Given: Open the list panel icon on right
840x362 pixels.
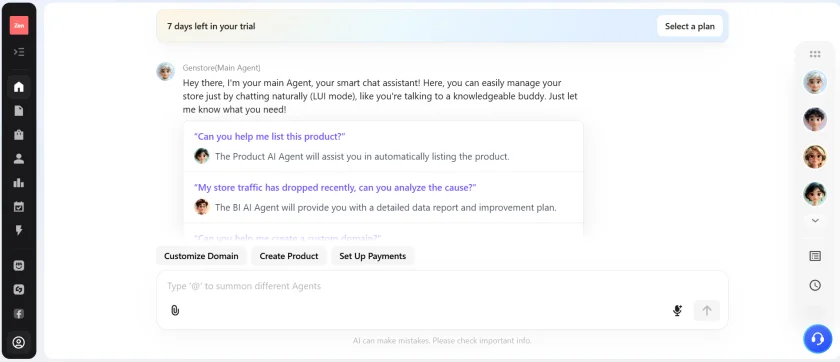Looking at the screenshot, I should [x=815, y=256].
